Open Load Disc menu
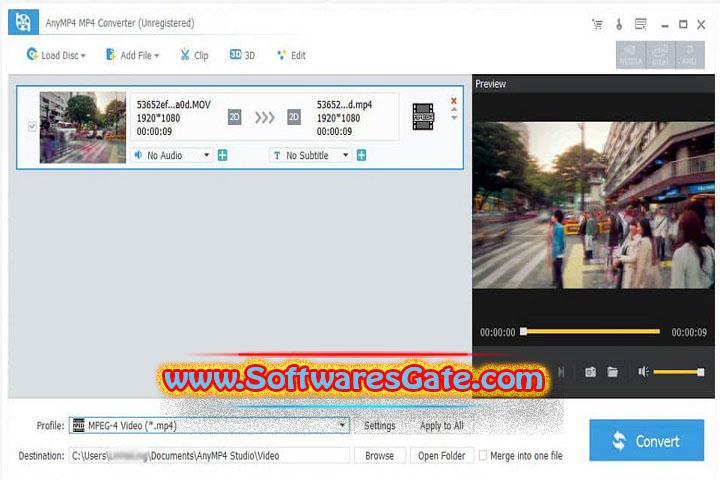720x480 pixels. coord(56,55)
